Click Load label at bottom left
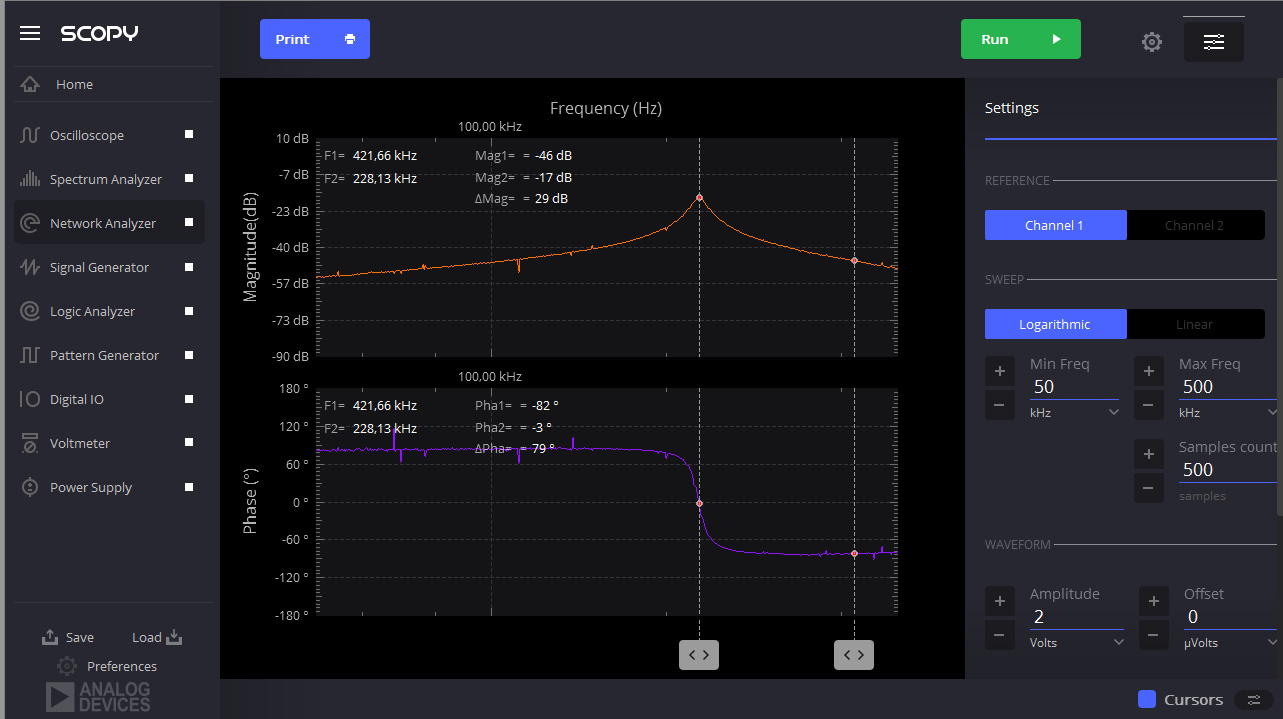The image size is (1283, 719). (x=147, y=638)
